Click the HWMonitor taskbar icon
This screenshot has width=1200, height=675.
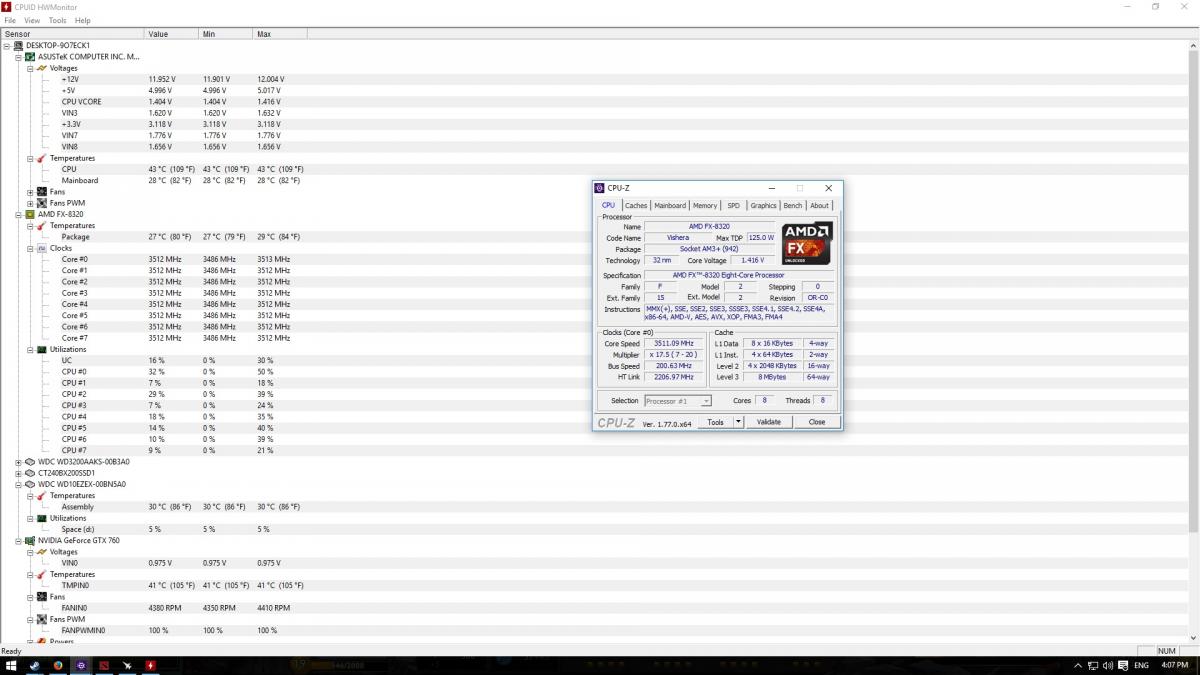pos(151,665)
